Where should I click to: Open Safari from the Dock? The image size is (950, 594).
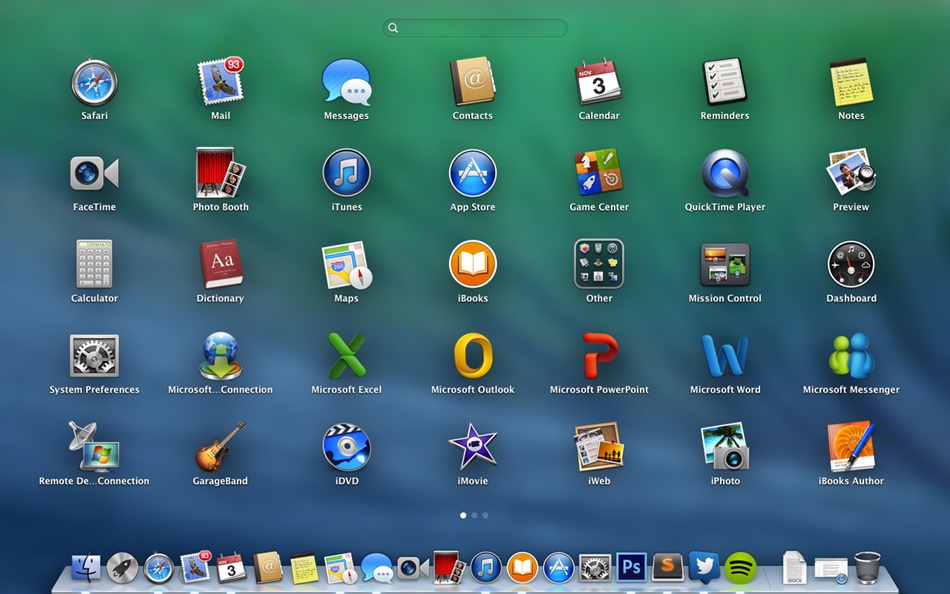pyautogui.click(x=159, y=569)
